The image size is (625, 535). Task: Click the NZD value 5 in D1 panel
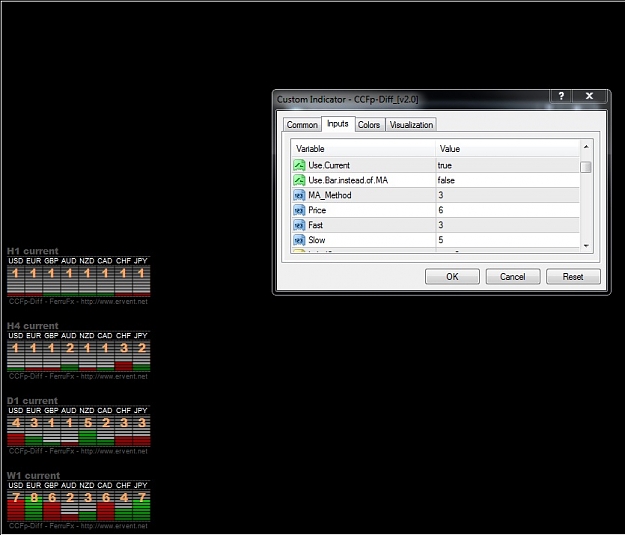pos(88,423)
